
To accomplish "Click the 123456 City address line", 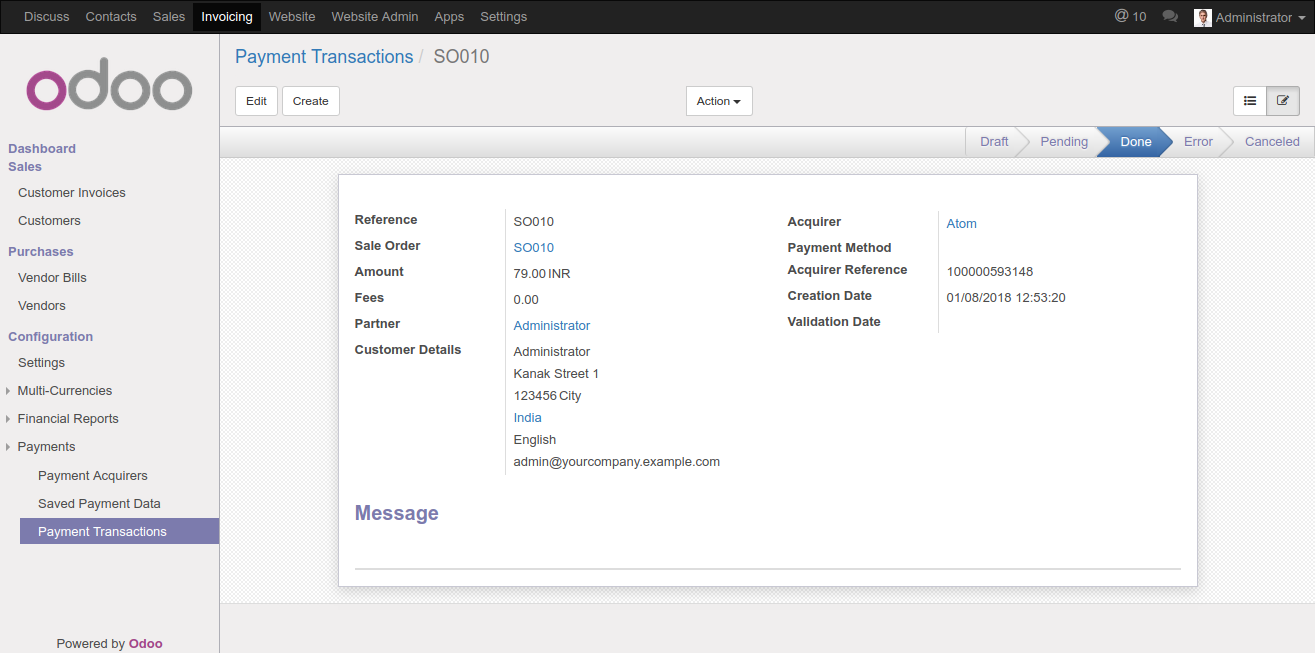I will click(x=547, y=396).
